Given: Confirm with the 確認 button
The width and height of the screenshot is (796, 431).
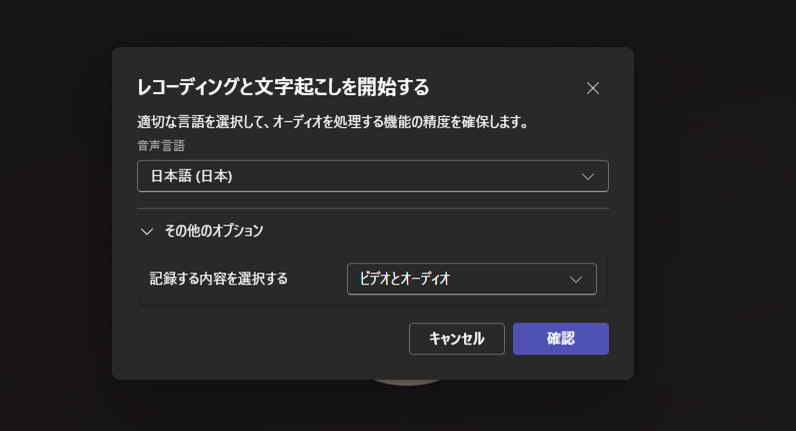Looking at the screenshot, I should pyautogui.click(x=560, y=338).
